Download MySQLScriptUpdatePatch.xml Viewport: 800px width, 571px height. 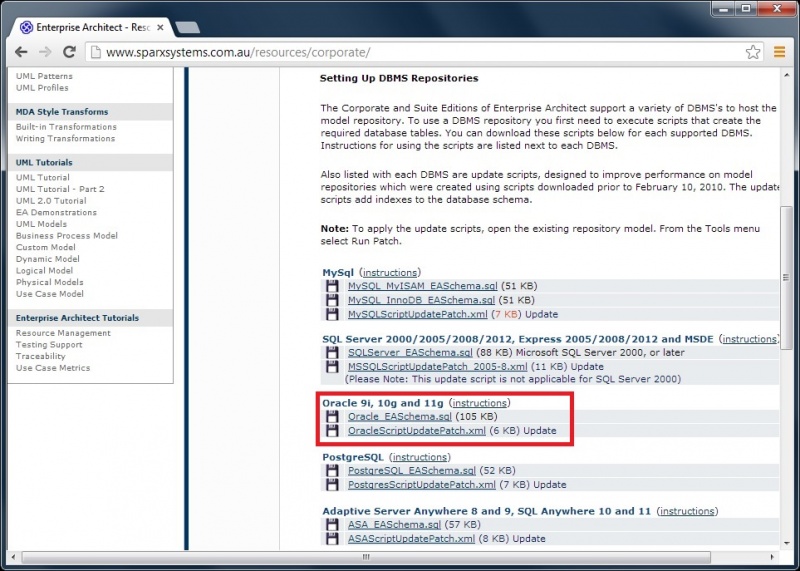417,314
